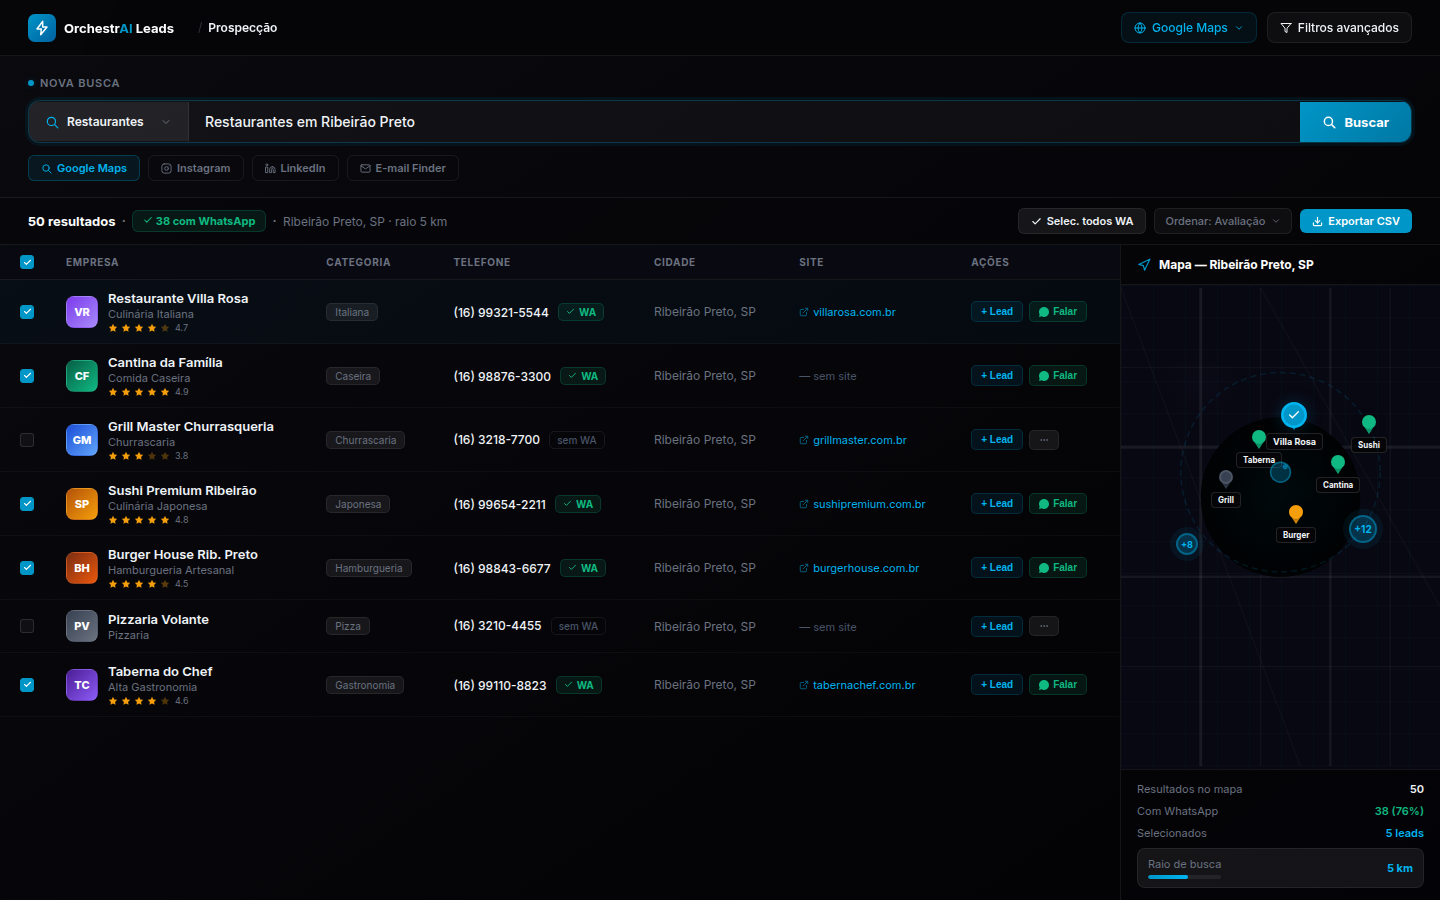Click the Sushi green map pin
Viewport: 1440px width, 900px height.
tap(1369, 424)
